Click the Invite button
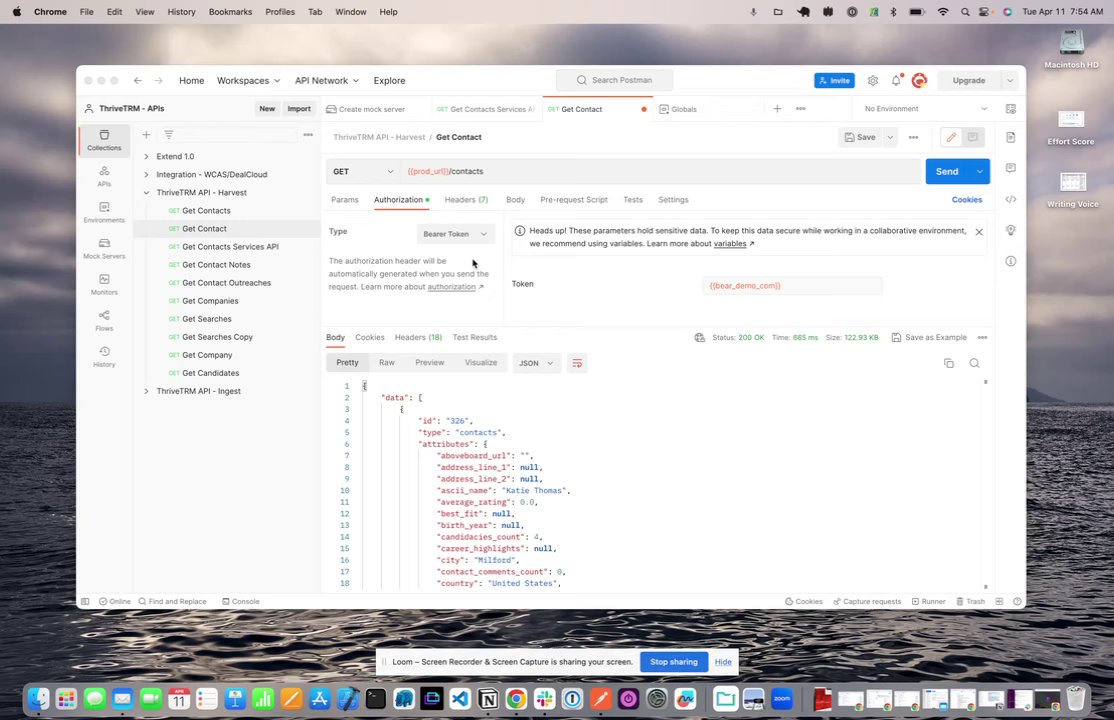The width and height of the screenshot is (1114, 720). coord(834,80)
